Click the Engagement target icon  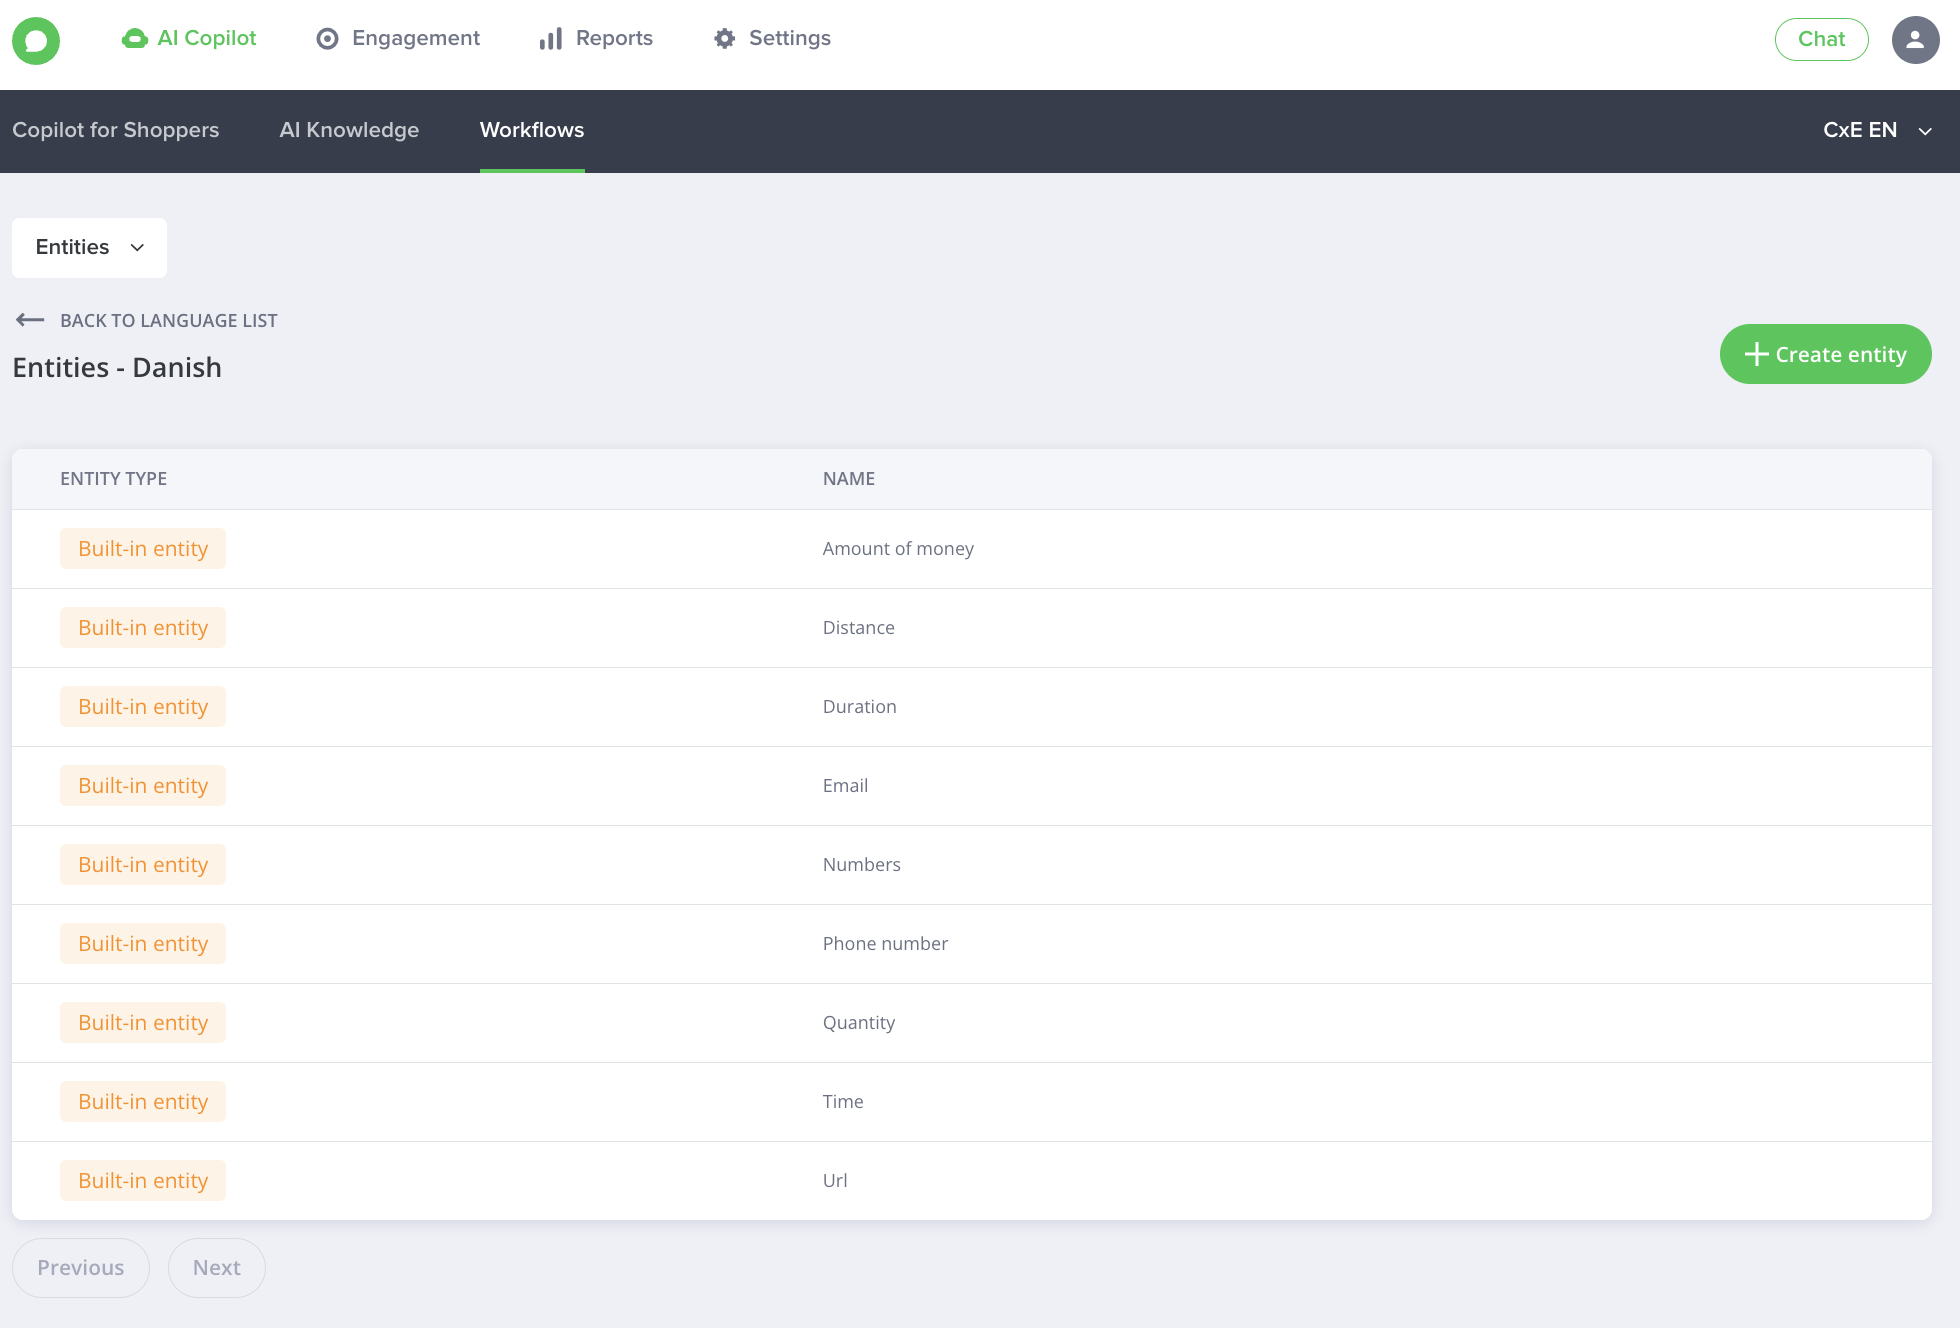(327, 39)
